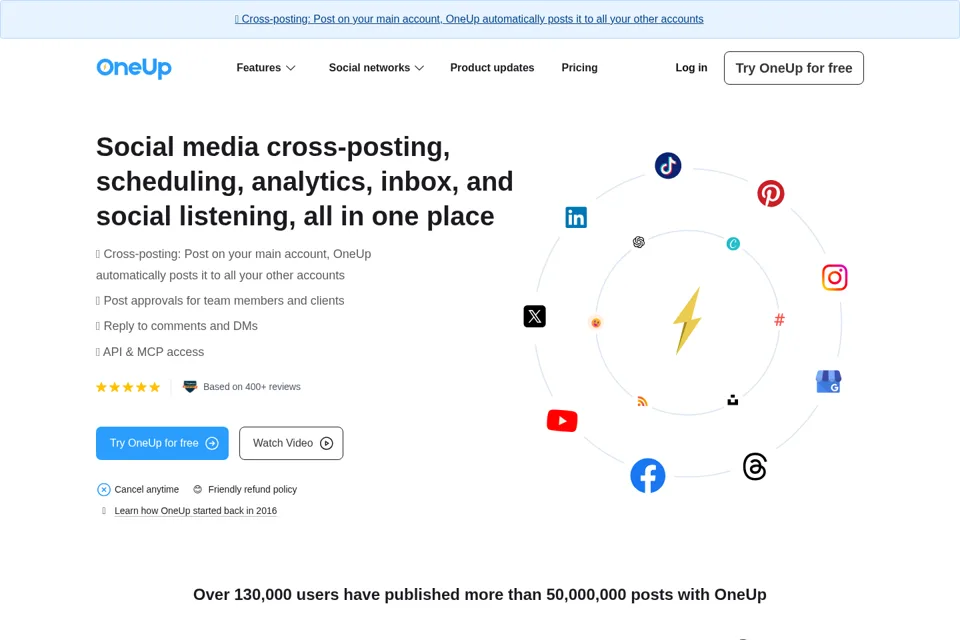
Task: Click the Pinterest logo icon
Action: [x=770, y=194]
